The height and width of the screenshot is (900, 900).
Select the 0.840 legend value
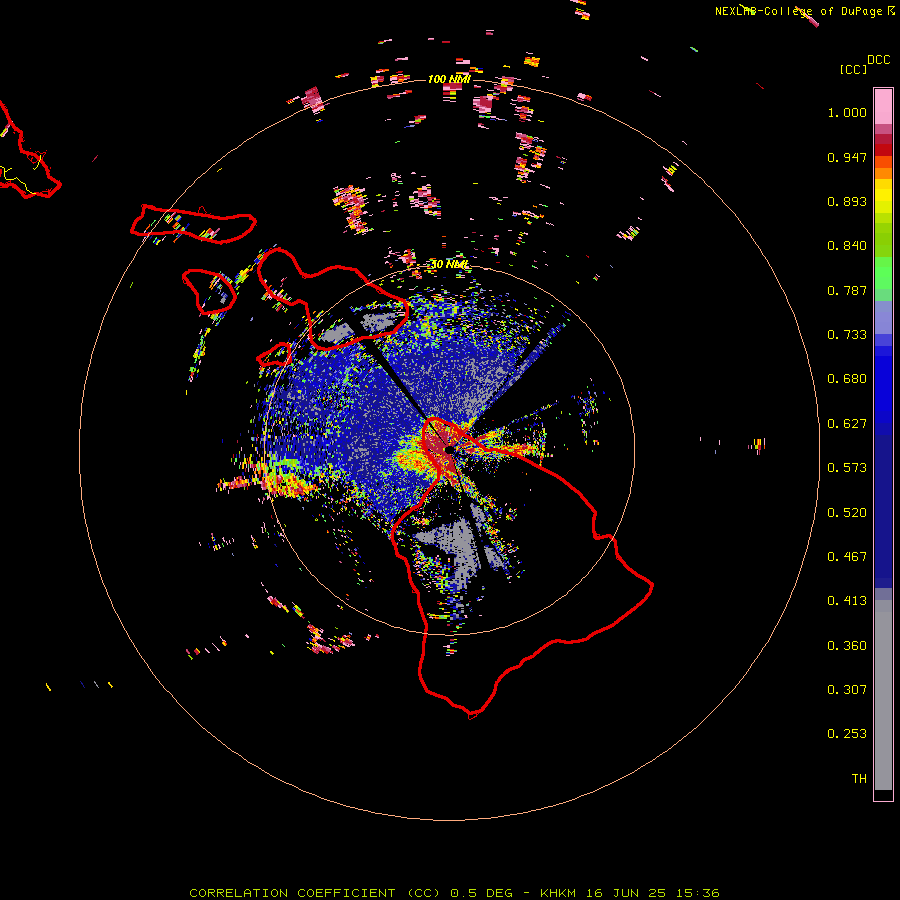847,246
